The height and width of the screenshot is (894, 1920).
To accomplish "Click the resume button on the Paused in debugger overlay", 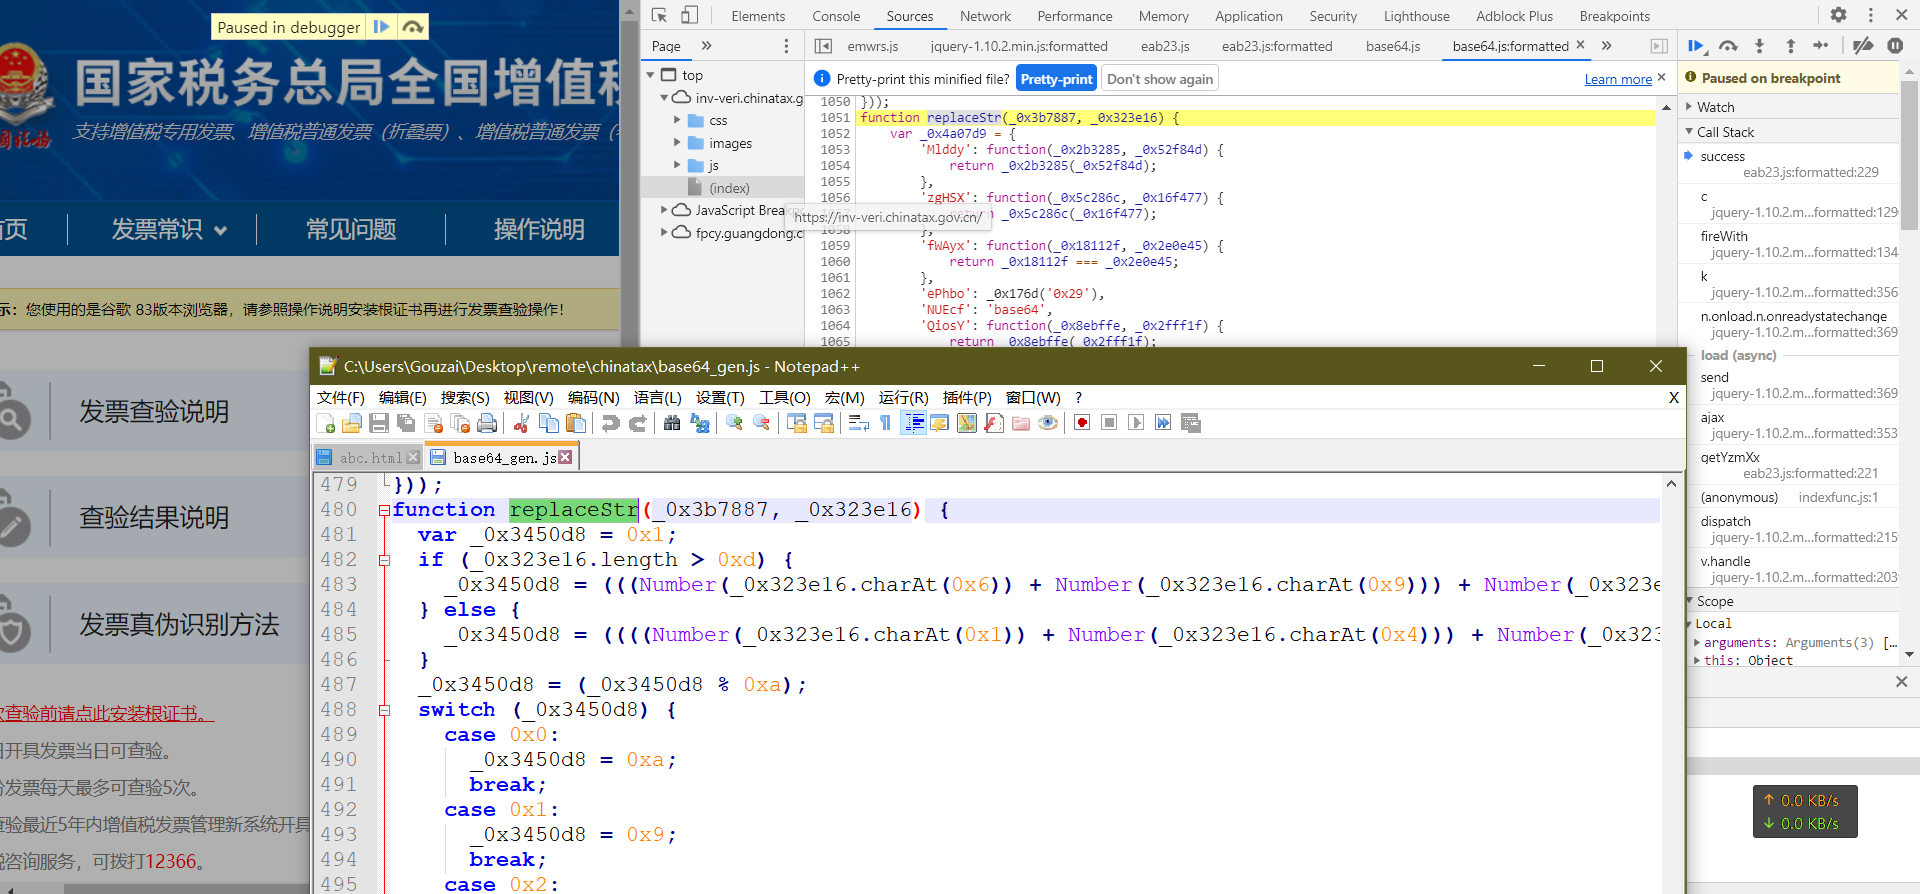I will click(x=381, y=27).
